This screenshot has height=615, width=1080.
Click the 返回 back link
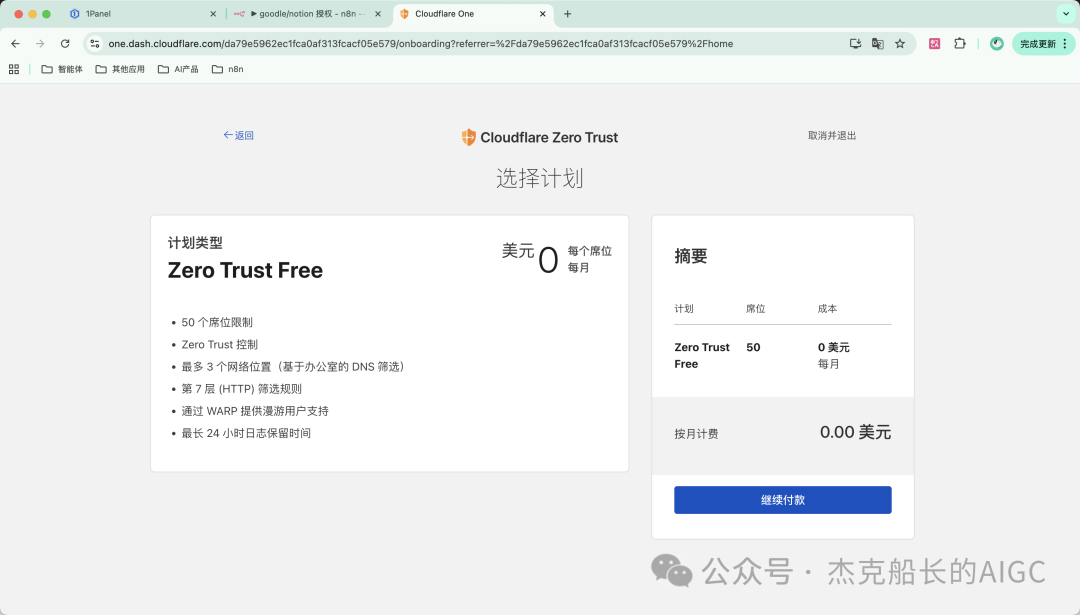click(x=238, y=135)
